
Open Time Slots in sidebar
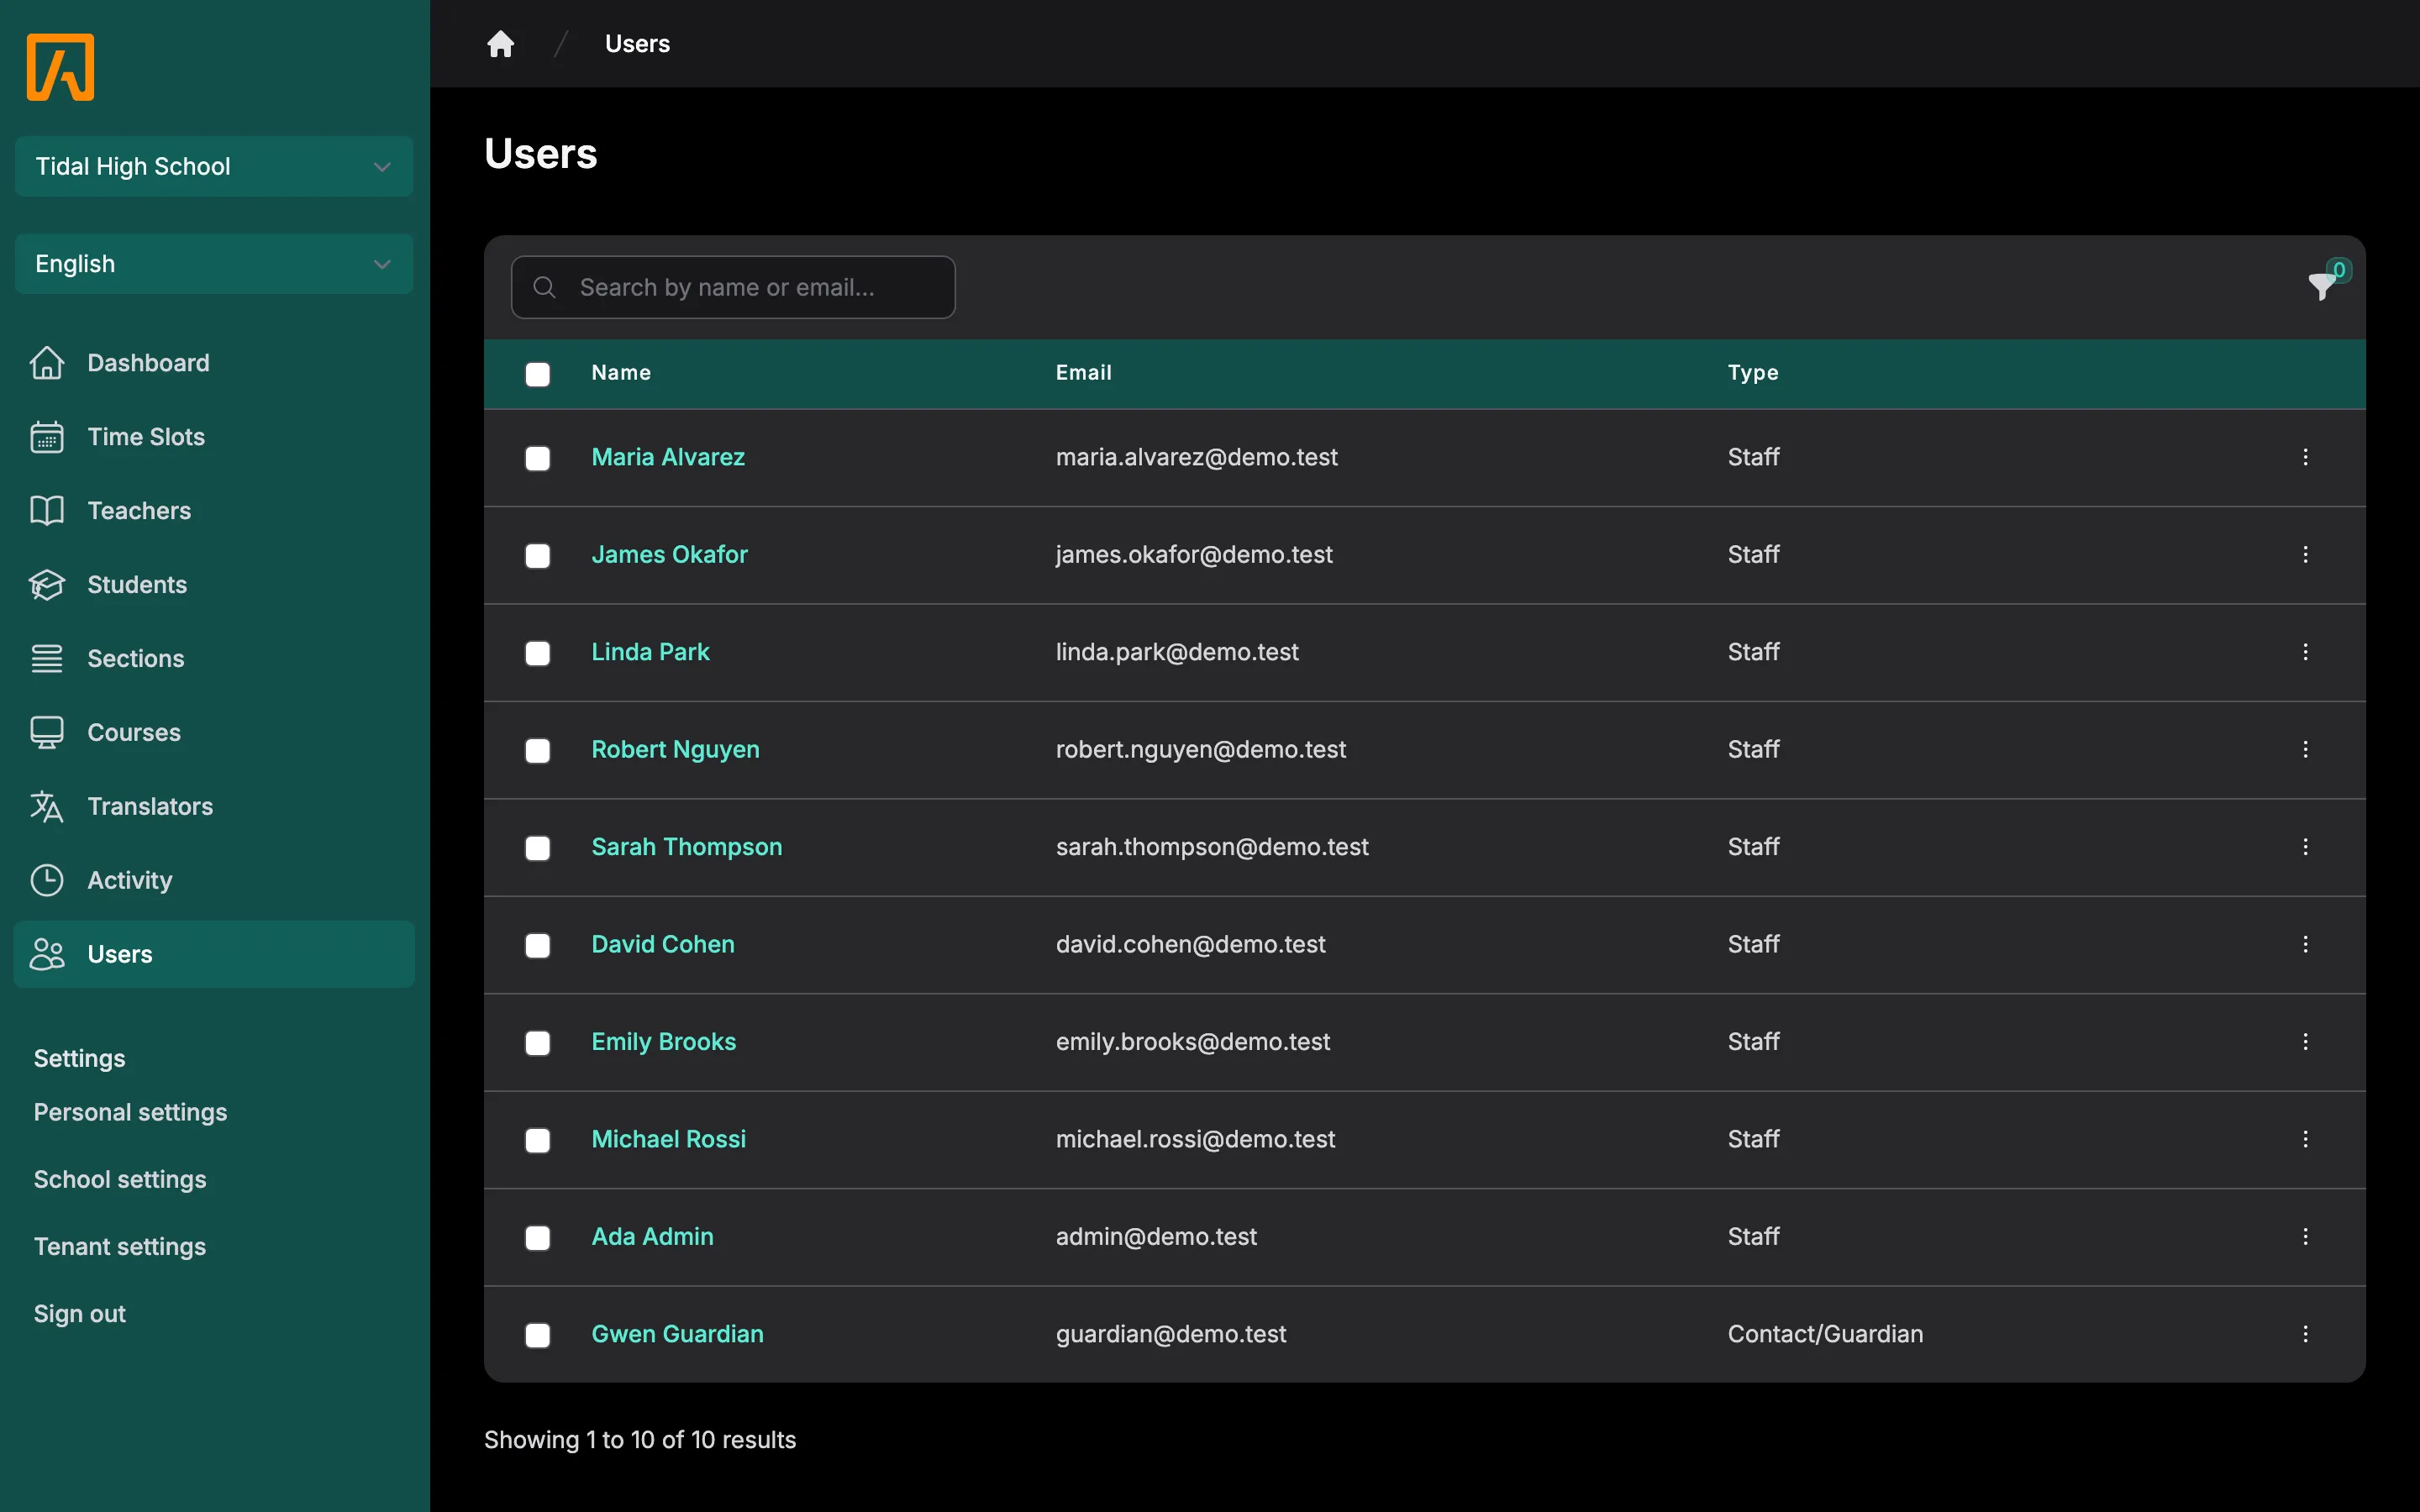(x=214, y=437)
